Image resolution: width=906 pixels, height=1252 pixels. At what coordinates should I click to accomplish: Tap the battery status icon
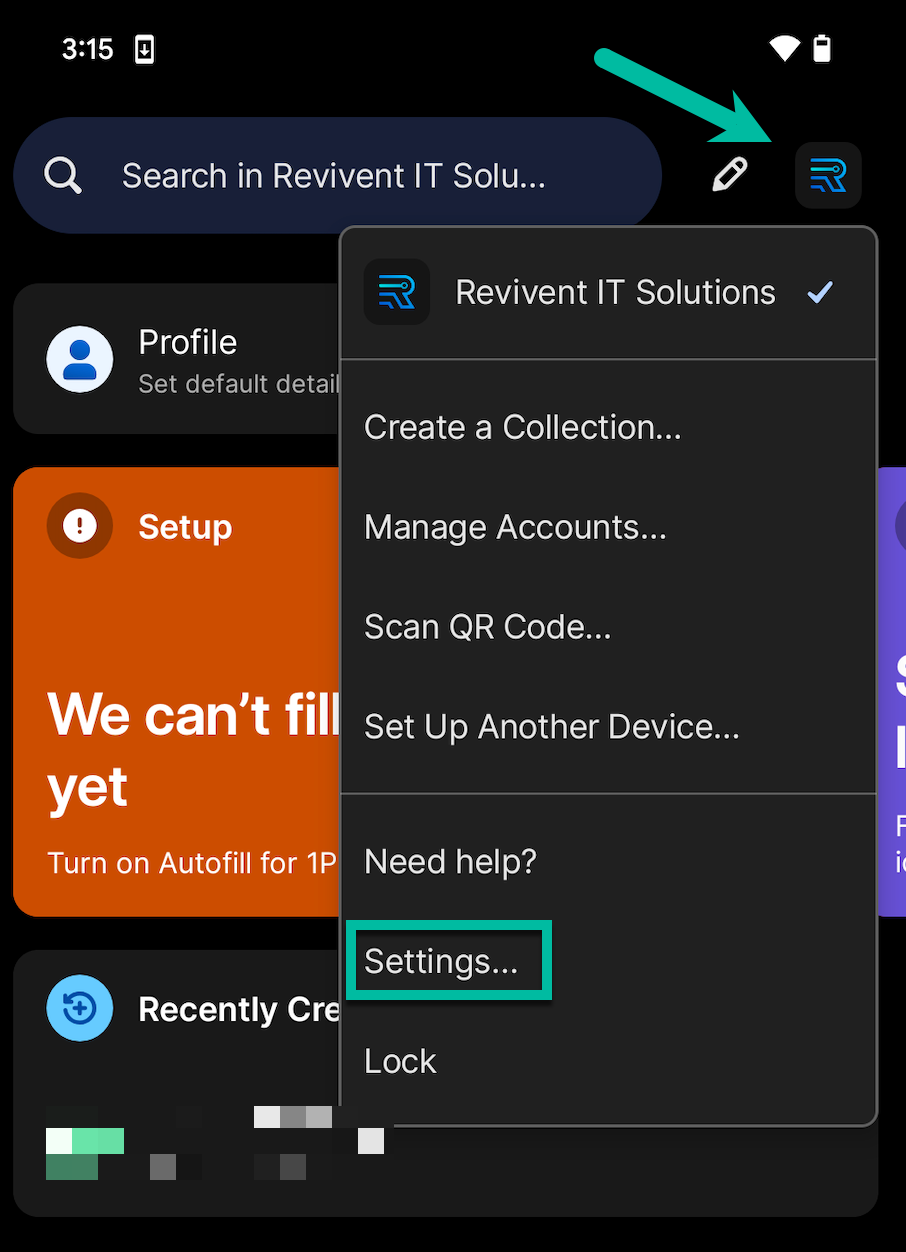pyautogui.click(x=822, y=48)
